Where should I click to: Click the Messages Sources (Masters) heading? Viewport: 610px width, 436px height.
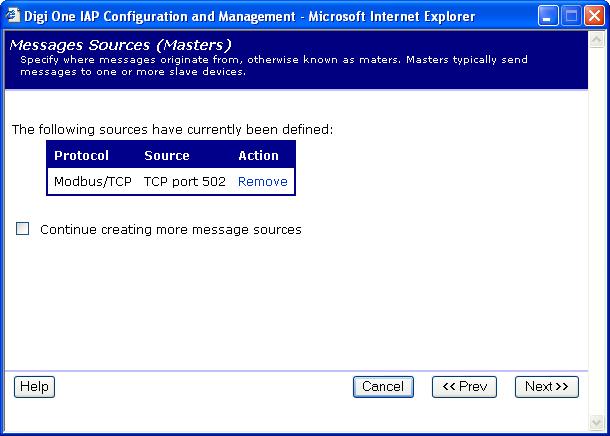(x=120, y=45)
